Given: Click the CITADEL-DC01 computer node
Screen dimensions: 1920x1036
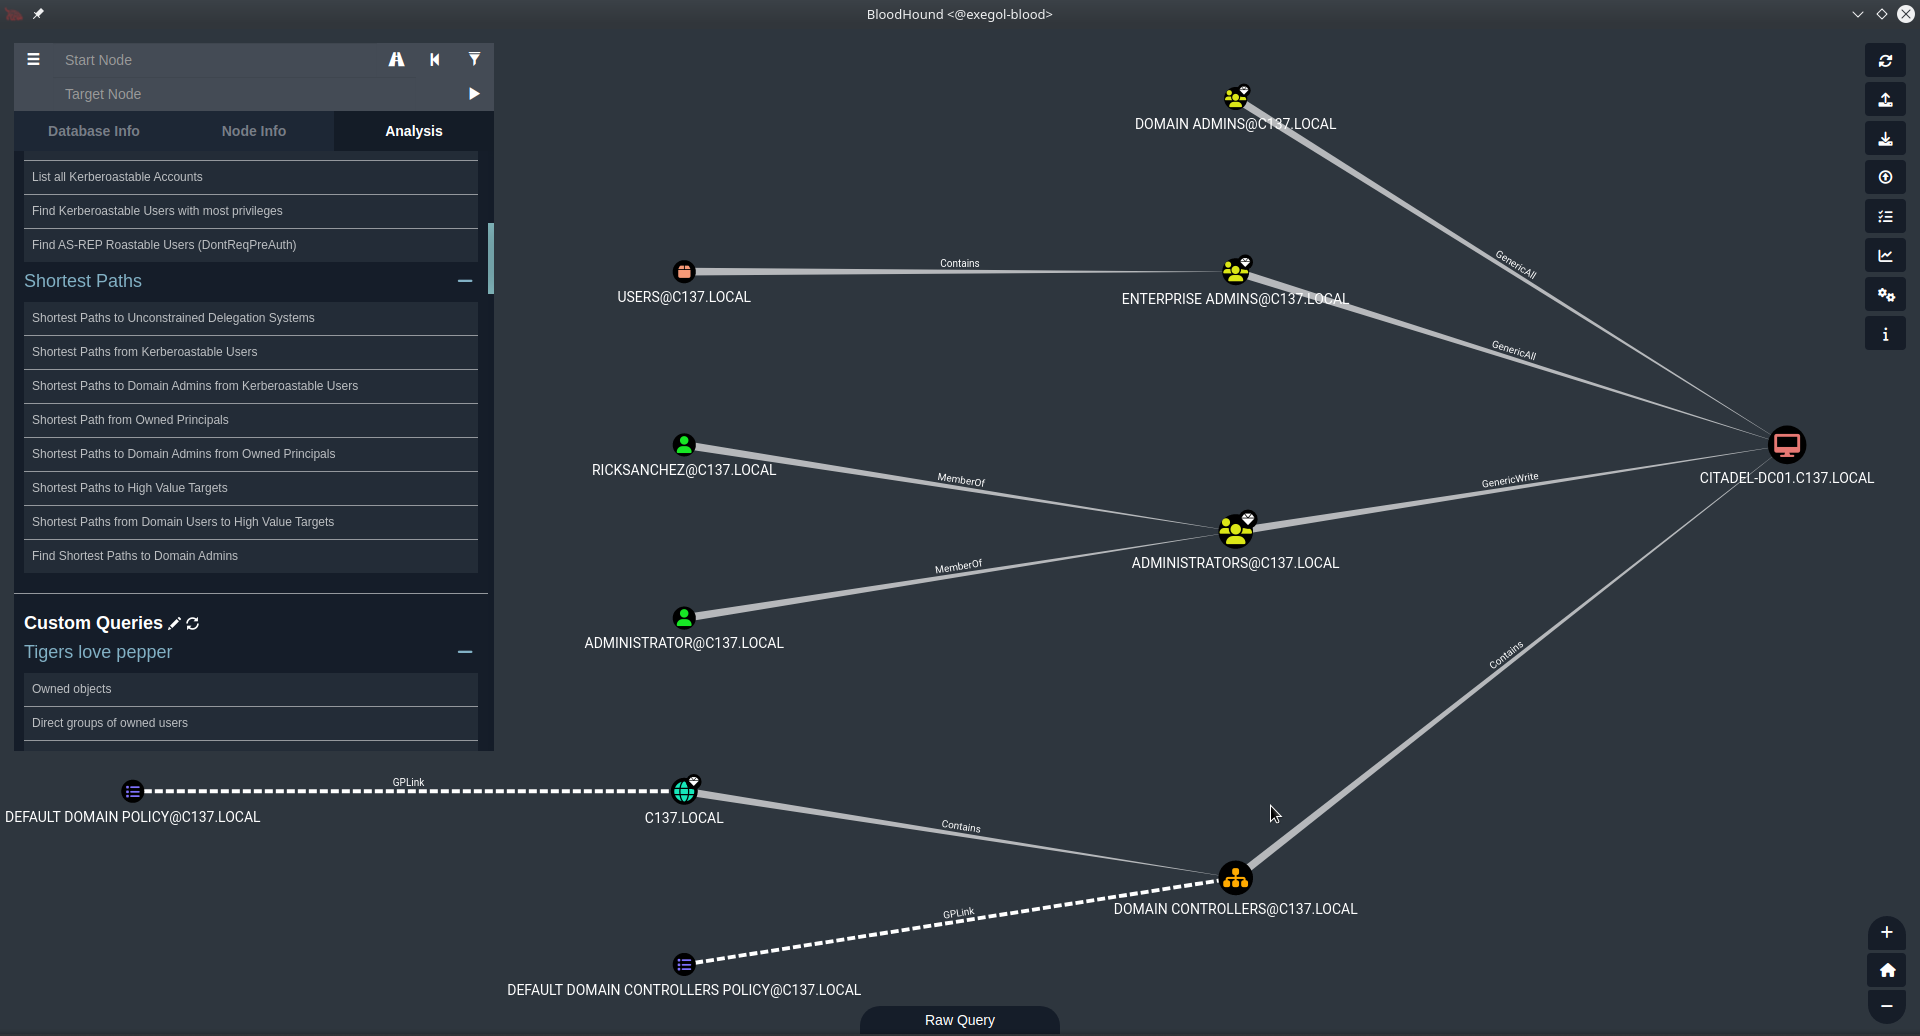Looking at the screenshot, I should click(1786, 445).
